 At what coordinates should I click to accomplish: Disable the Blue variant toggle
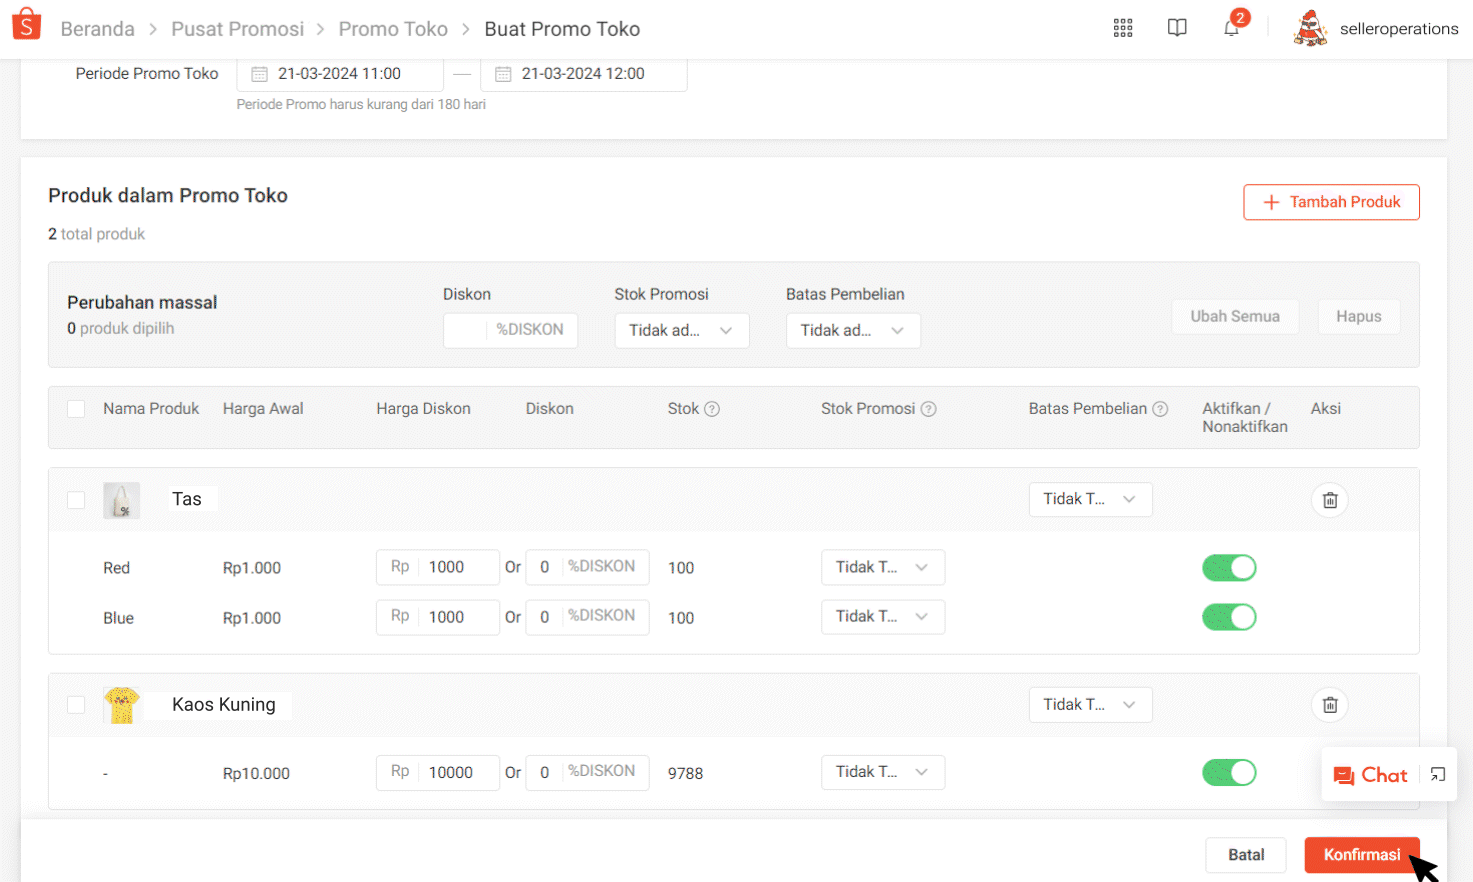tap(1228, 617)
